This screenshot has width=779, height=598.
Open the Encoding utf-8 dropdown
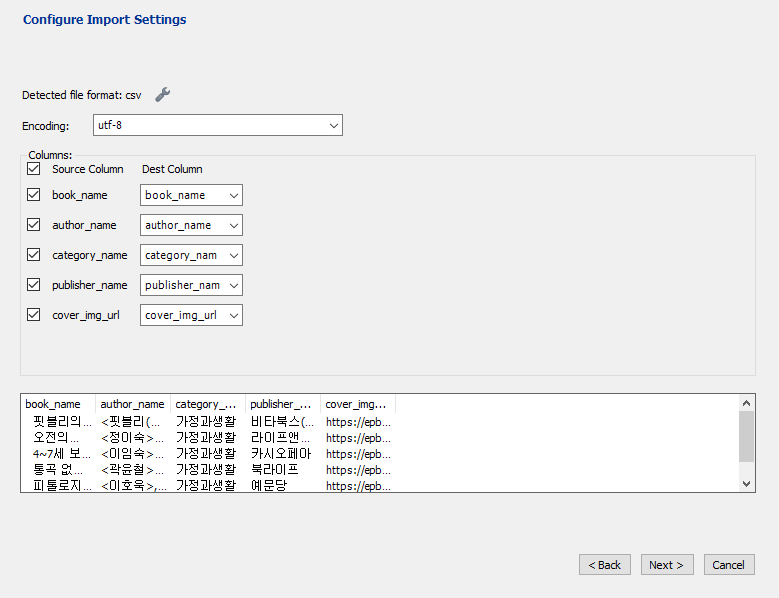tap(218, 125)
